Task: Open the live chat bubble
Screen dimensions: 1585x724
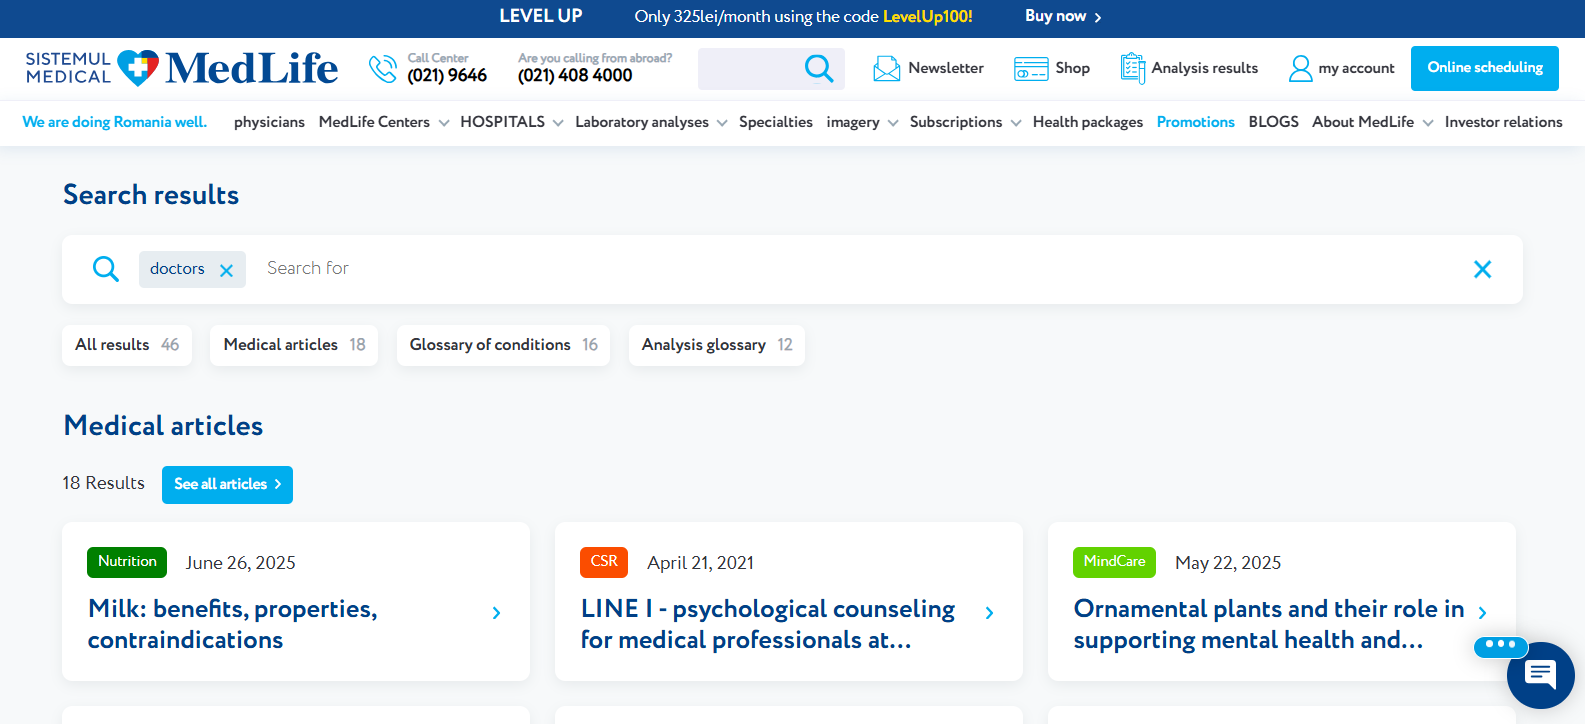Action: tap(1540, 675)
